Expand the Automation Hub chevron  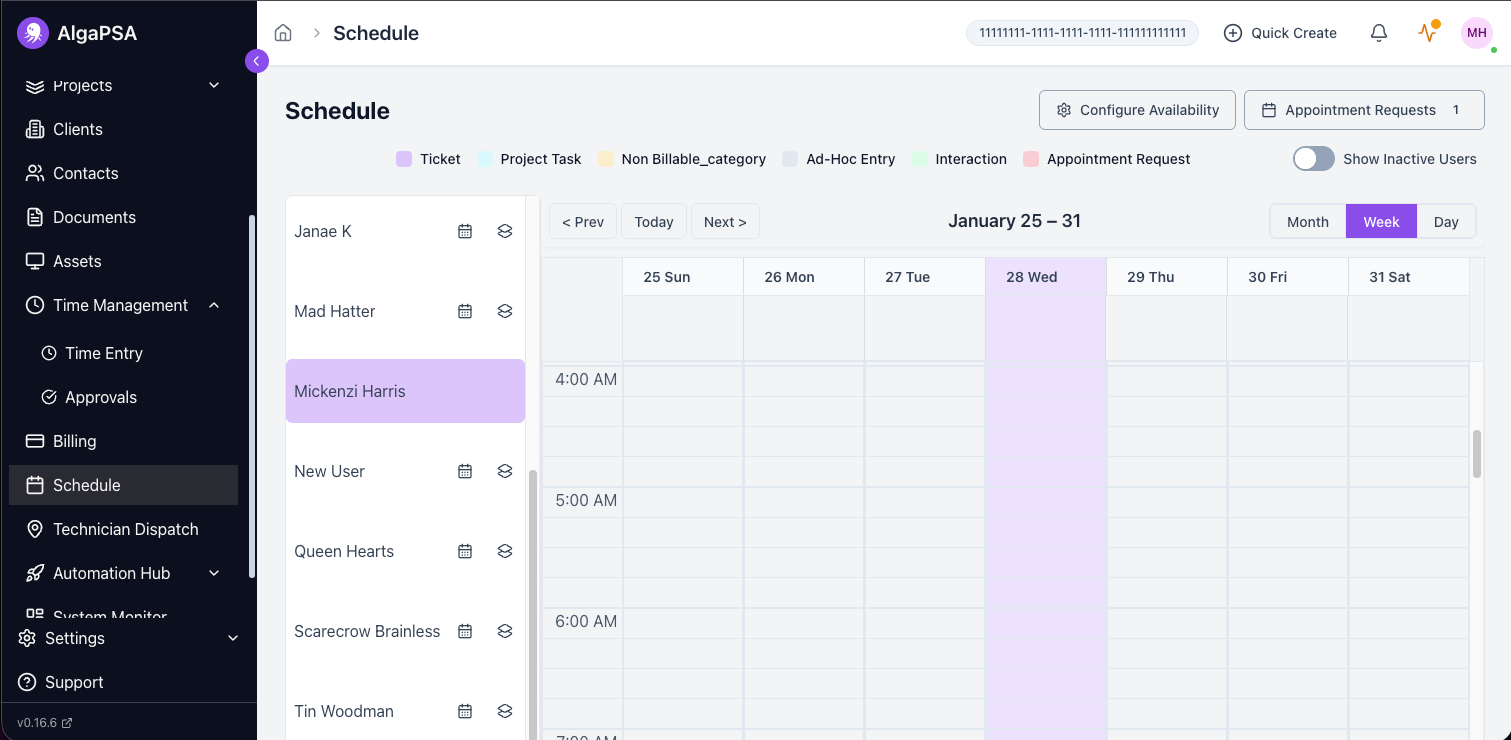[214, 573]
